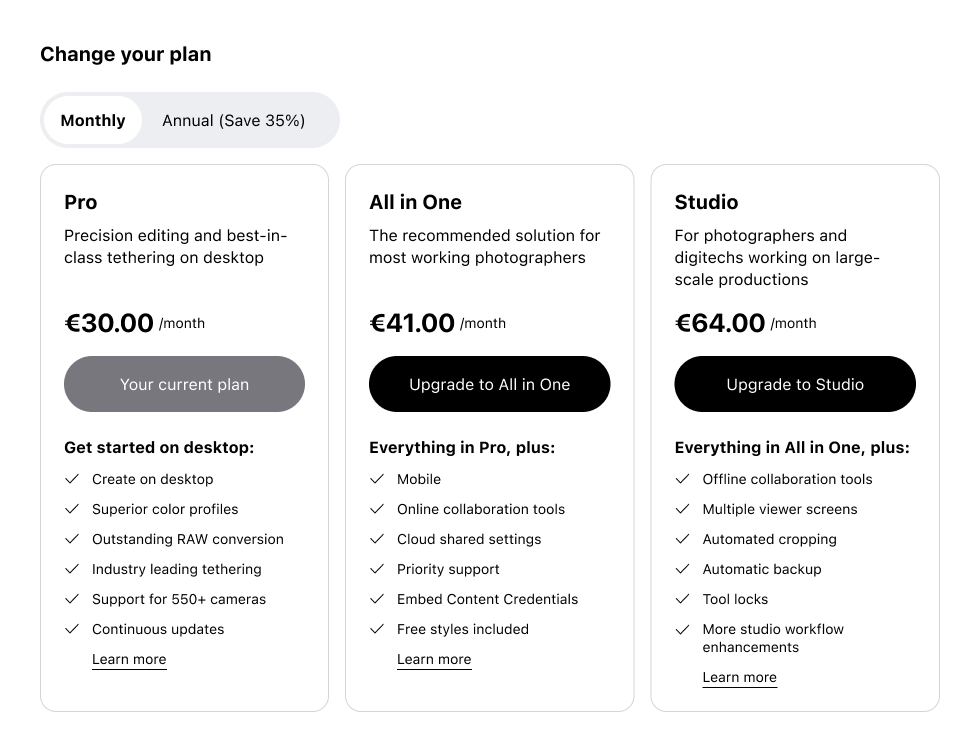
Task: Click checkmark beside Priority support
Action: (x=377, y=569)
